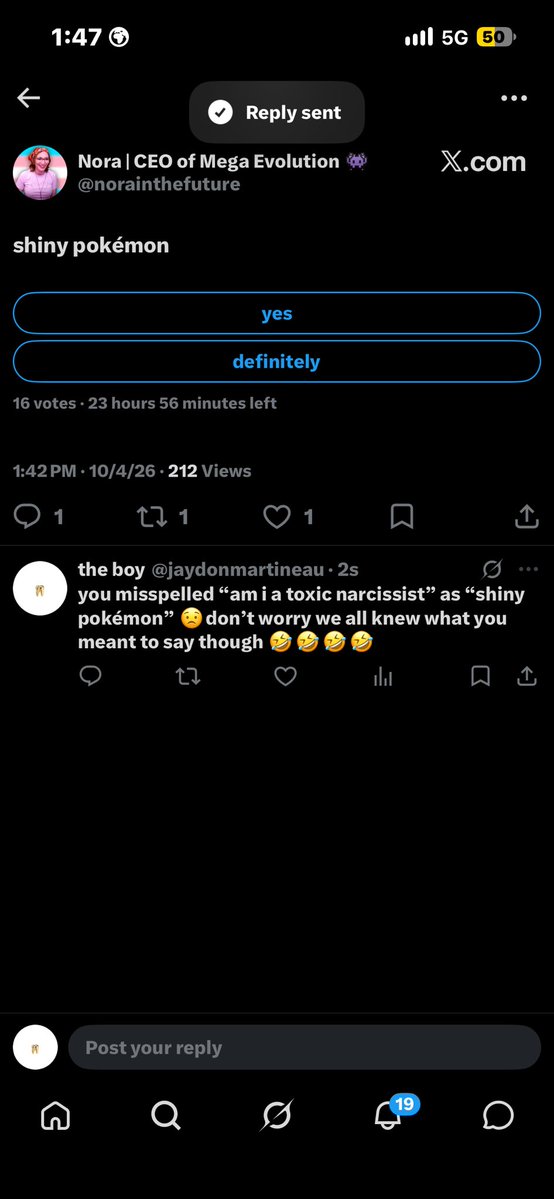Tap the reply bubble on Nora's post
Viewport: 554px width, 1199px height.
click(x=28, y=517)
